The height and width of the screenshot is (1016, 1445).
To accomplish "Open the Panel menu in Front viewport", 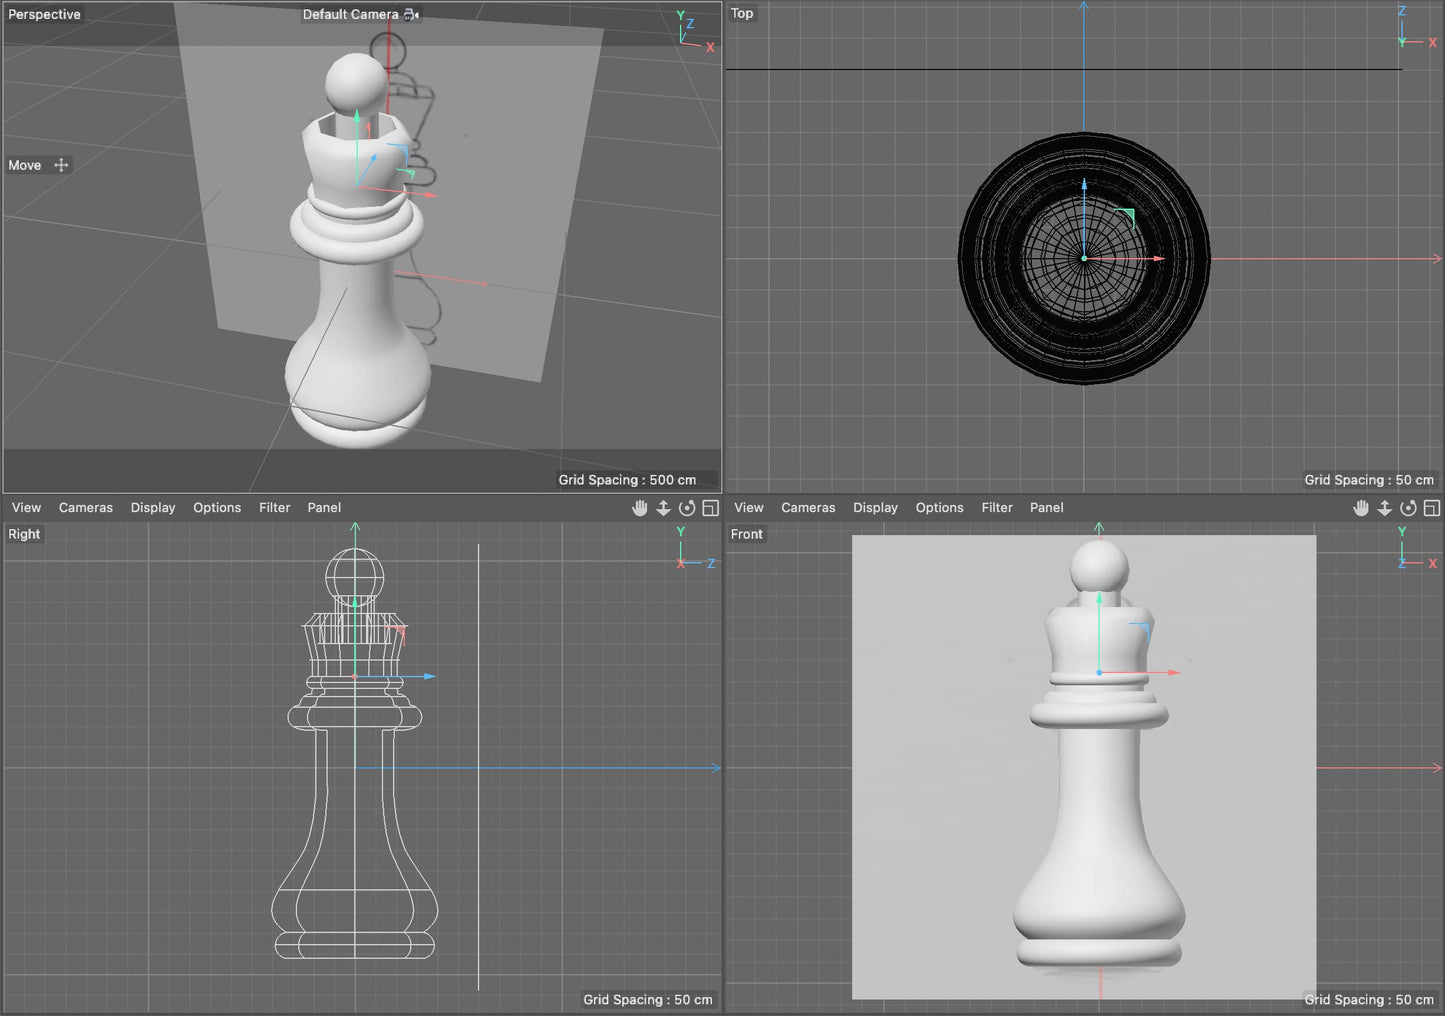I will [1046, 507].
